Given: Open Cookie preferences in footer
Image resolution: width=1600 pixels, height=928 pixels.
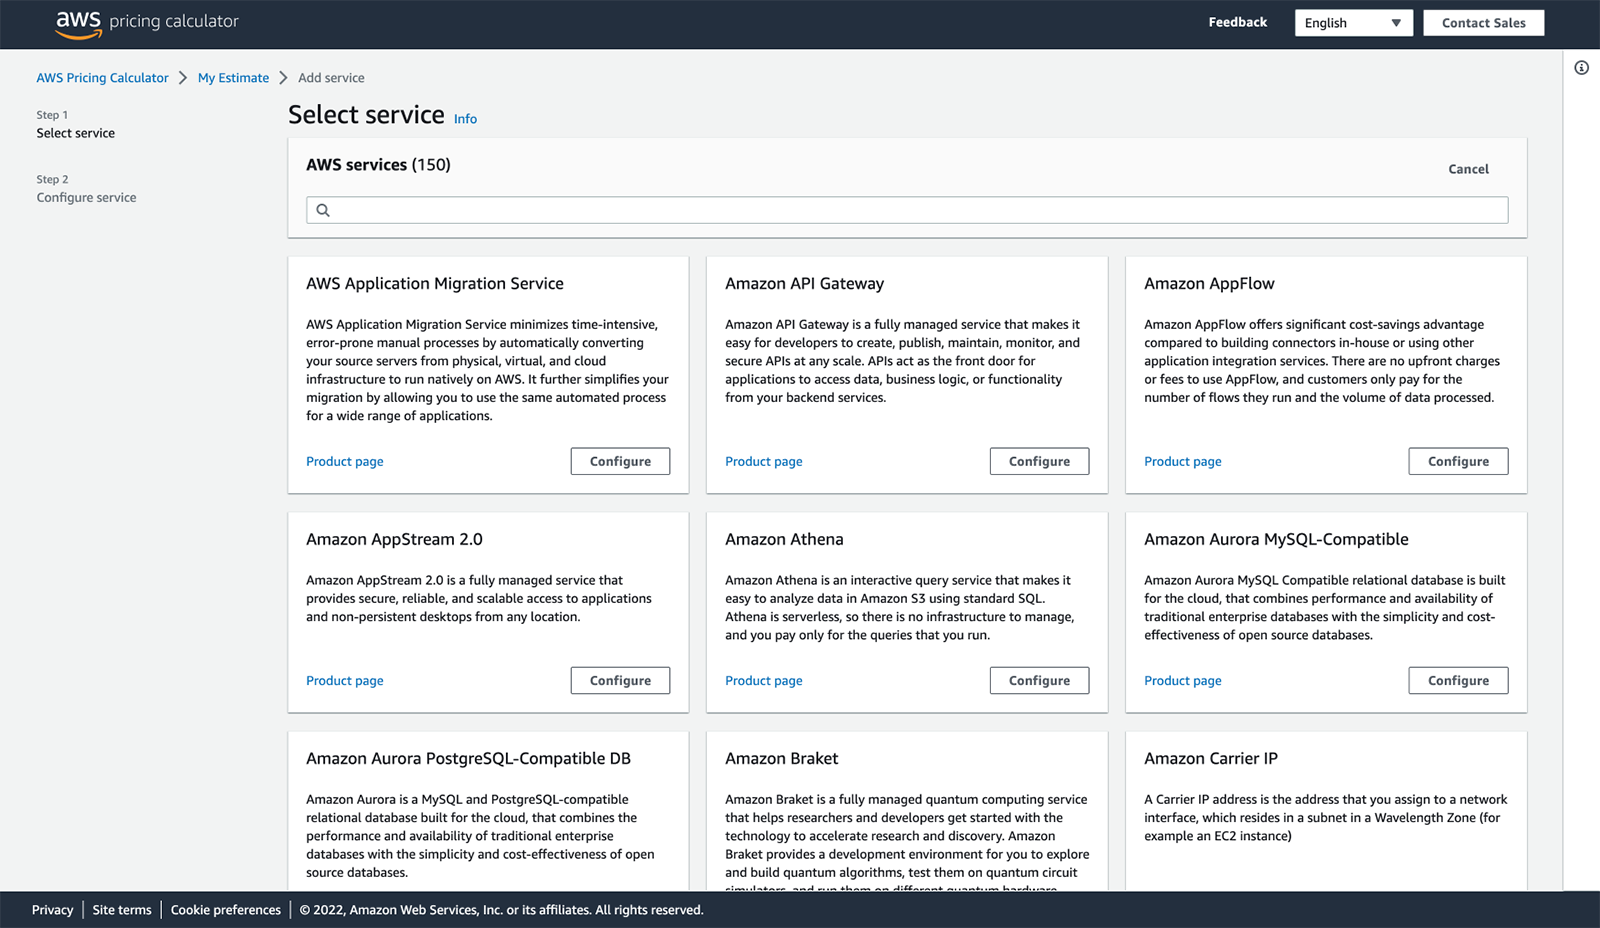Looking at the screenshot, I should tap(225, 910).
